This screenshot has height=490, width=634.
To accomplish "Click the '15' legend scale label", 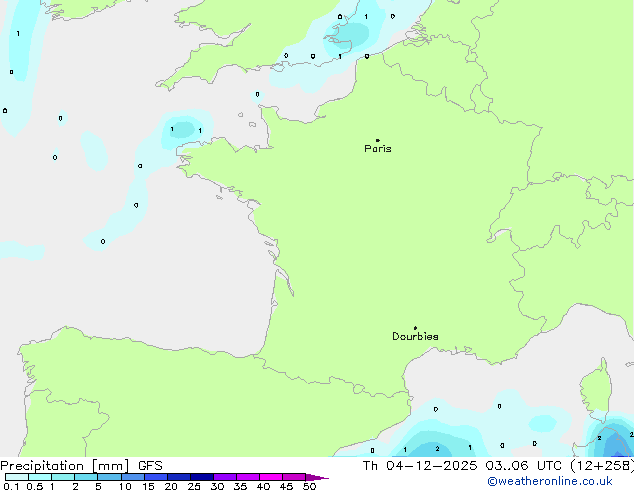I will pos(148,486).
